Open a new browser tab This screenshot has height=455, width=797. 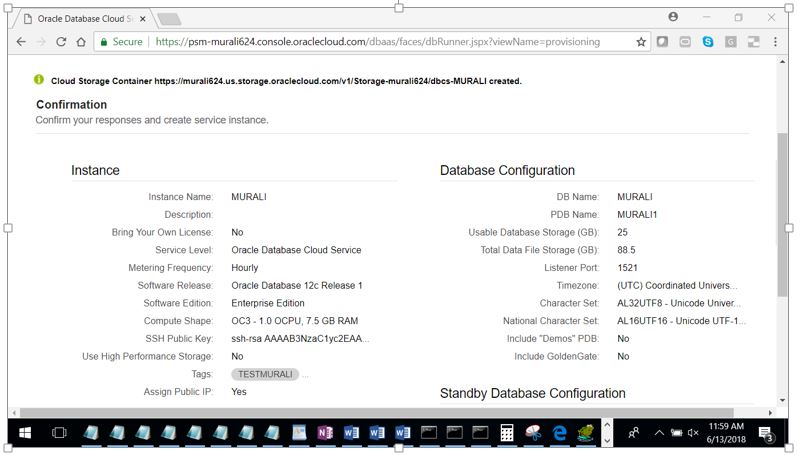(169, 18)
